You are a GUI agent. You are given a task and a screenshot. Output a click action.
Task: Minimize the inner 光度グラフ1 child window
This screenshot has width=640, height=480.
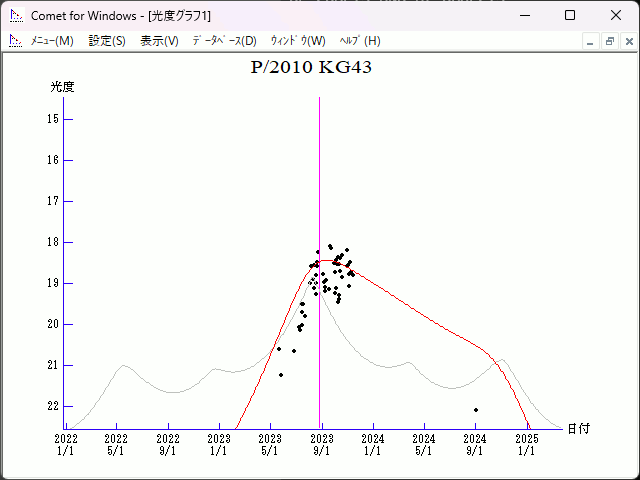590,41
